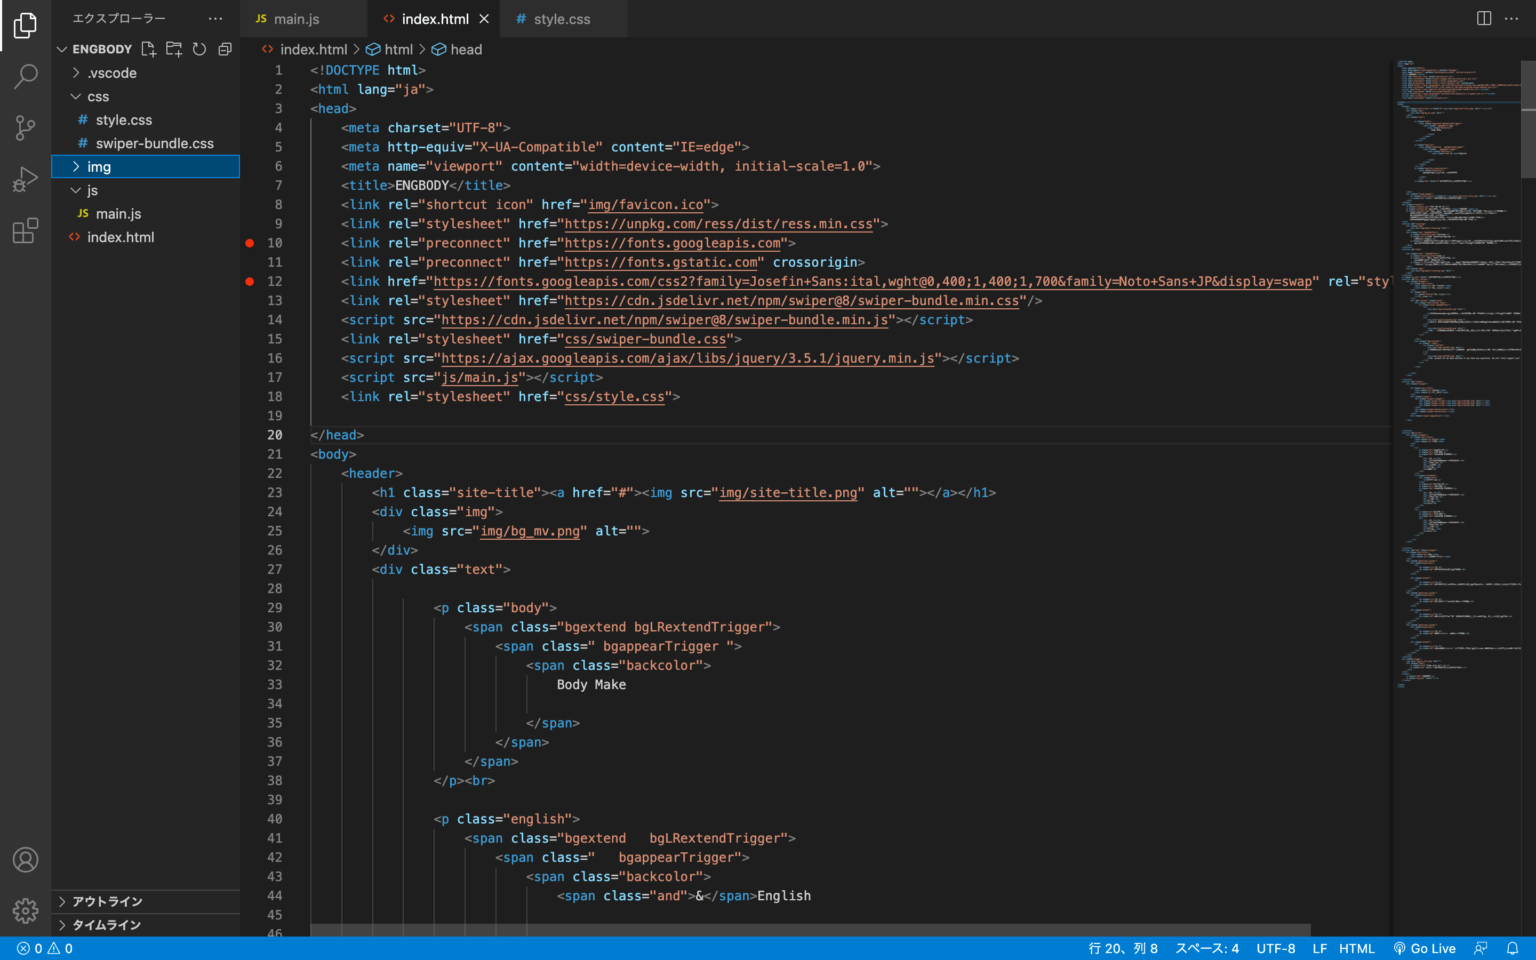
Task: Open the Run and Debug view
Action: 25,179
